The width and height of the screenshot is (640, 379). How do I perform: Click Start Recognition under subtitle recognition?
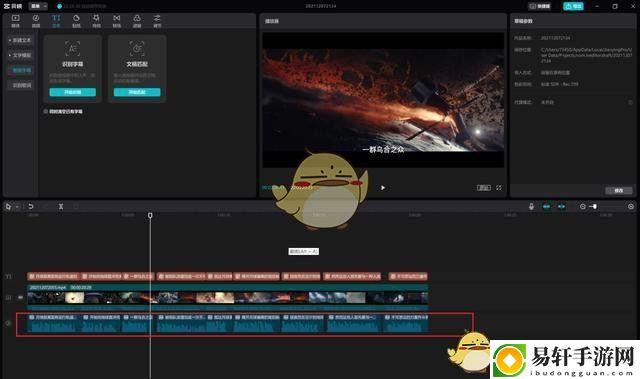click(73, 92)
